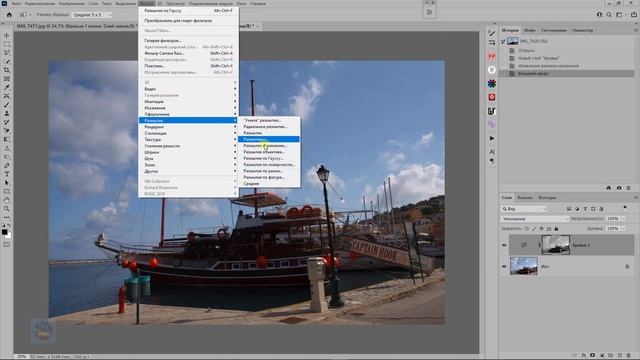Select the Type tool
This screenshot has height=360, width=640.
pyautogui.click(x=7, y=174)
